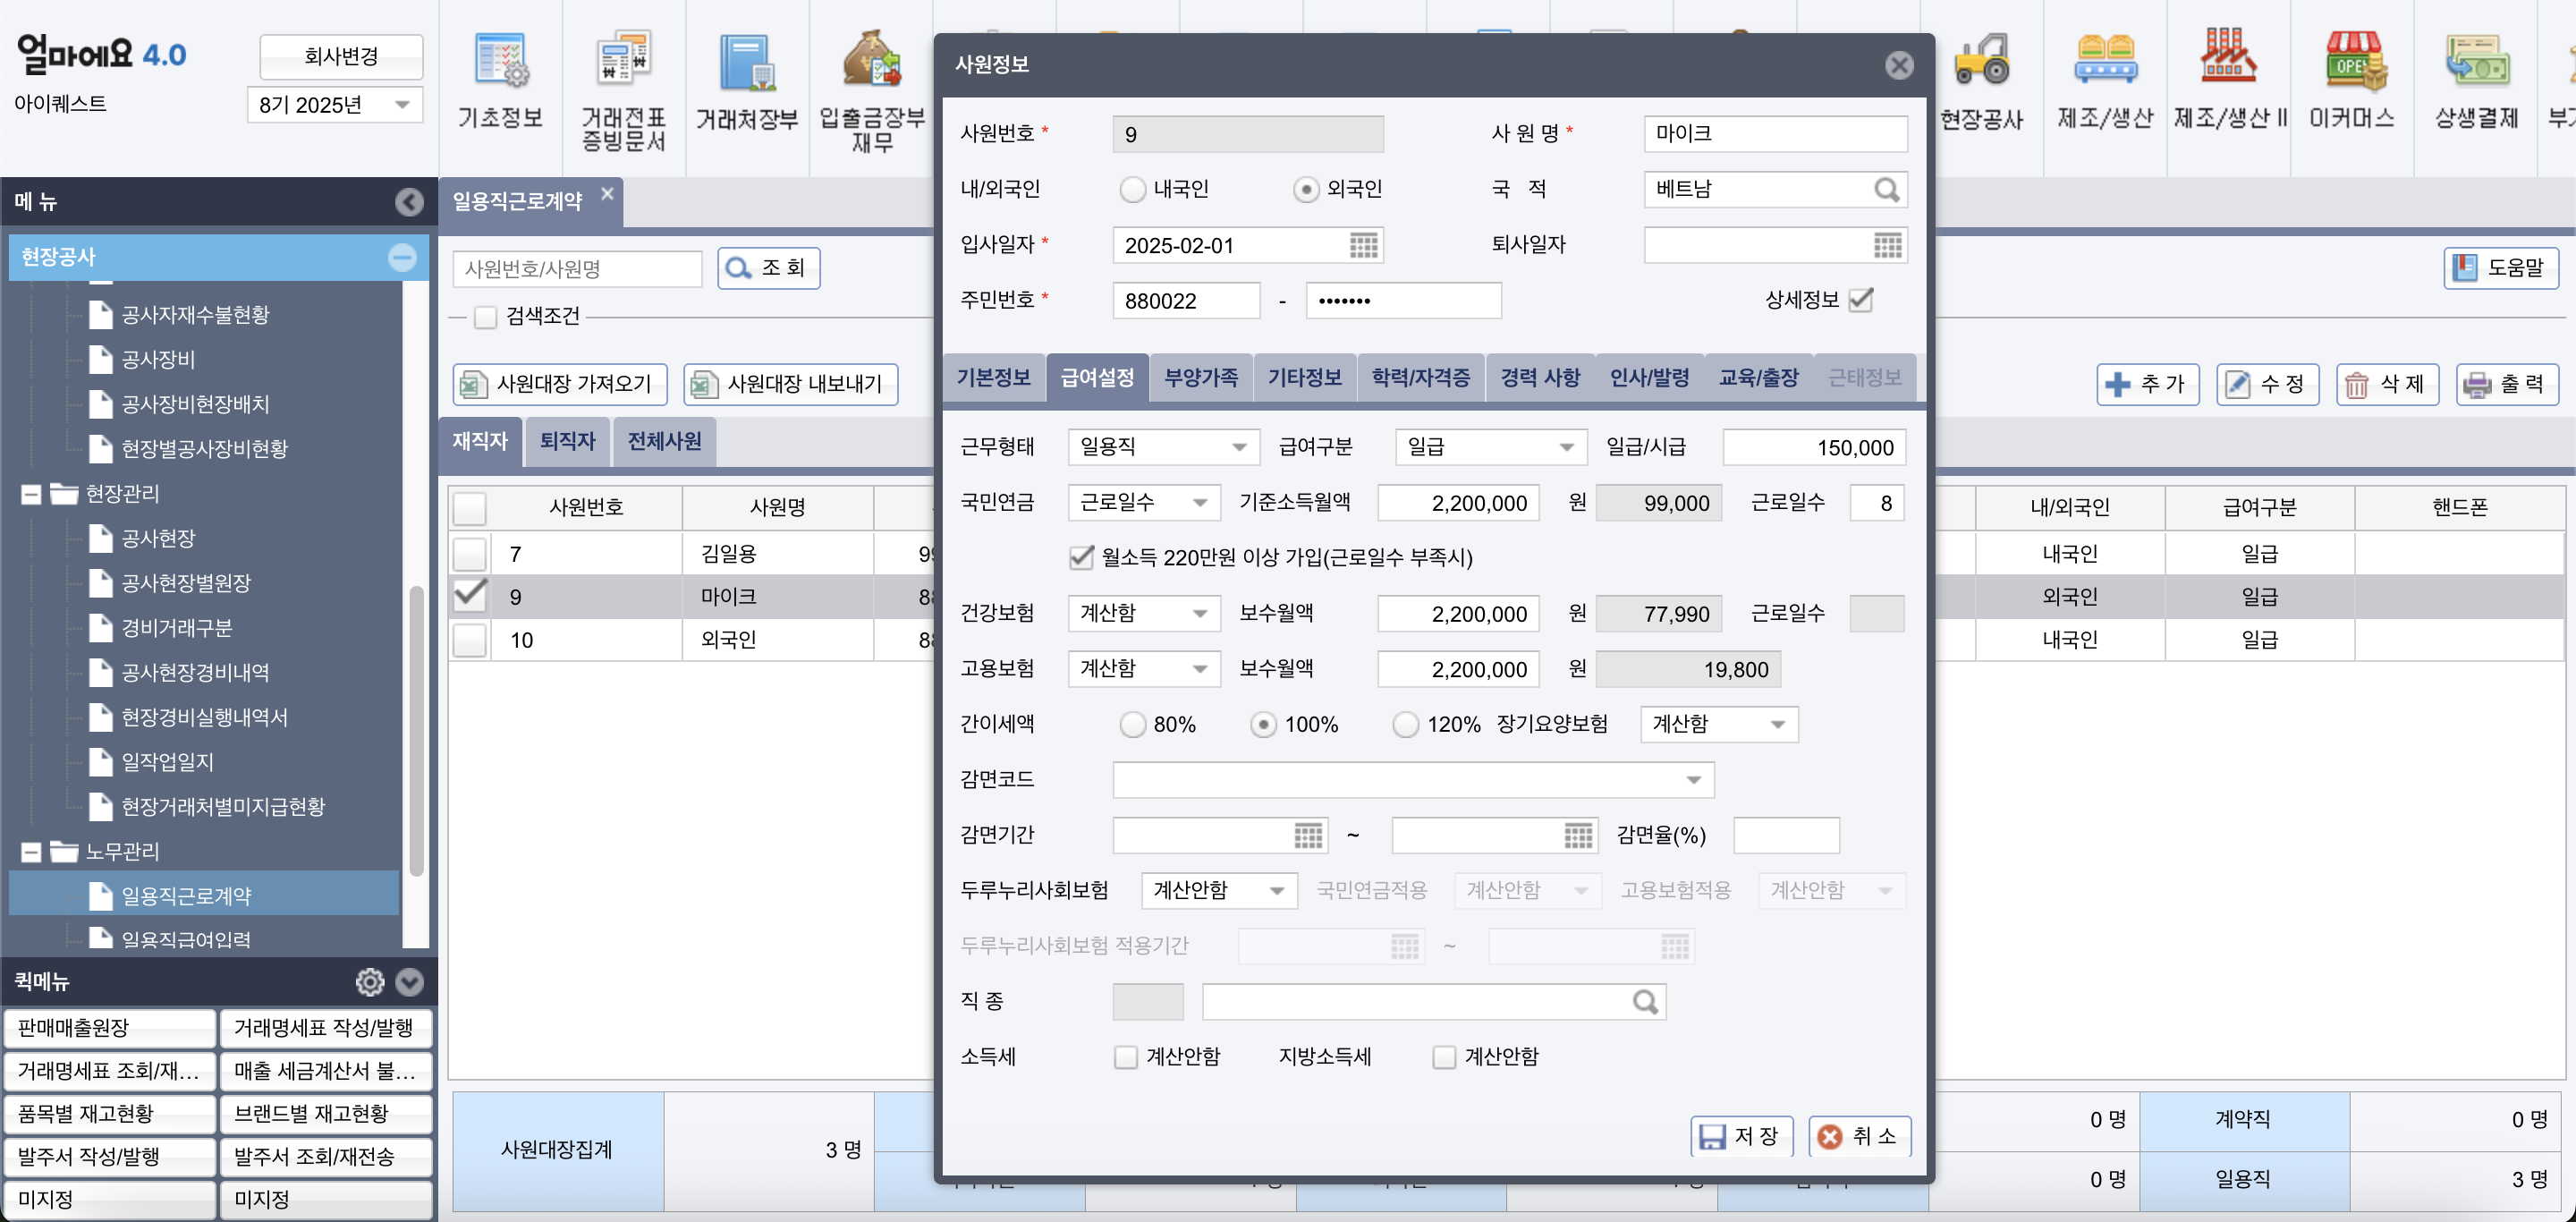The height and width of the screenshot is (1222, 2576).
Task: Click search magnifier beside 직종 field
Action: point(1645,1001)
